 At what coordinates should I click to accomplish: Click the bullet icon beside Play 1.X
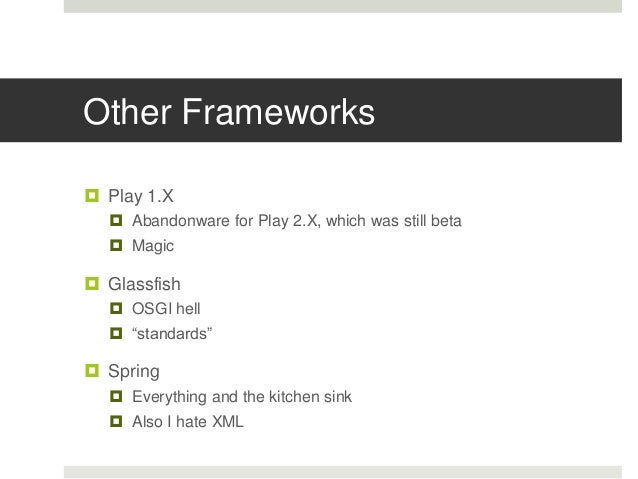[92, 196]
